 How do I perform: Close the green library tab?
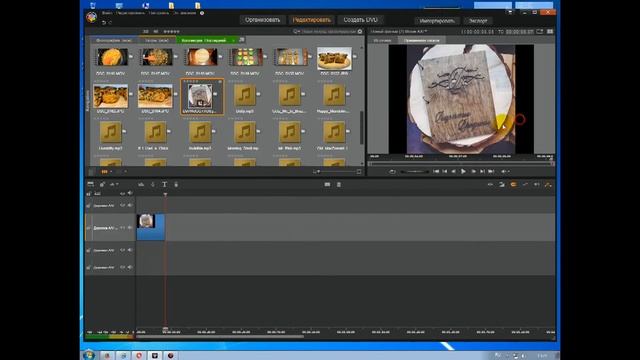[233, 40]
